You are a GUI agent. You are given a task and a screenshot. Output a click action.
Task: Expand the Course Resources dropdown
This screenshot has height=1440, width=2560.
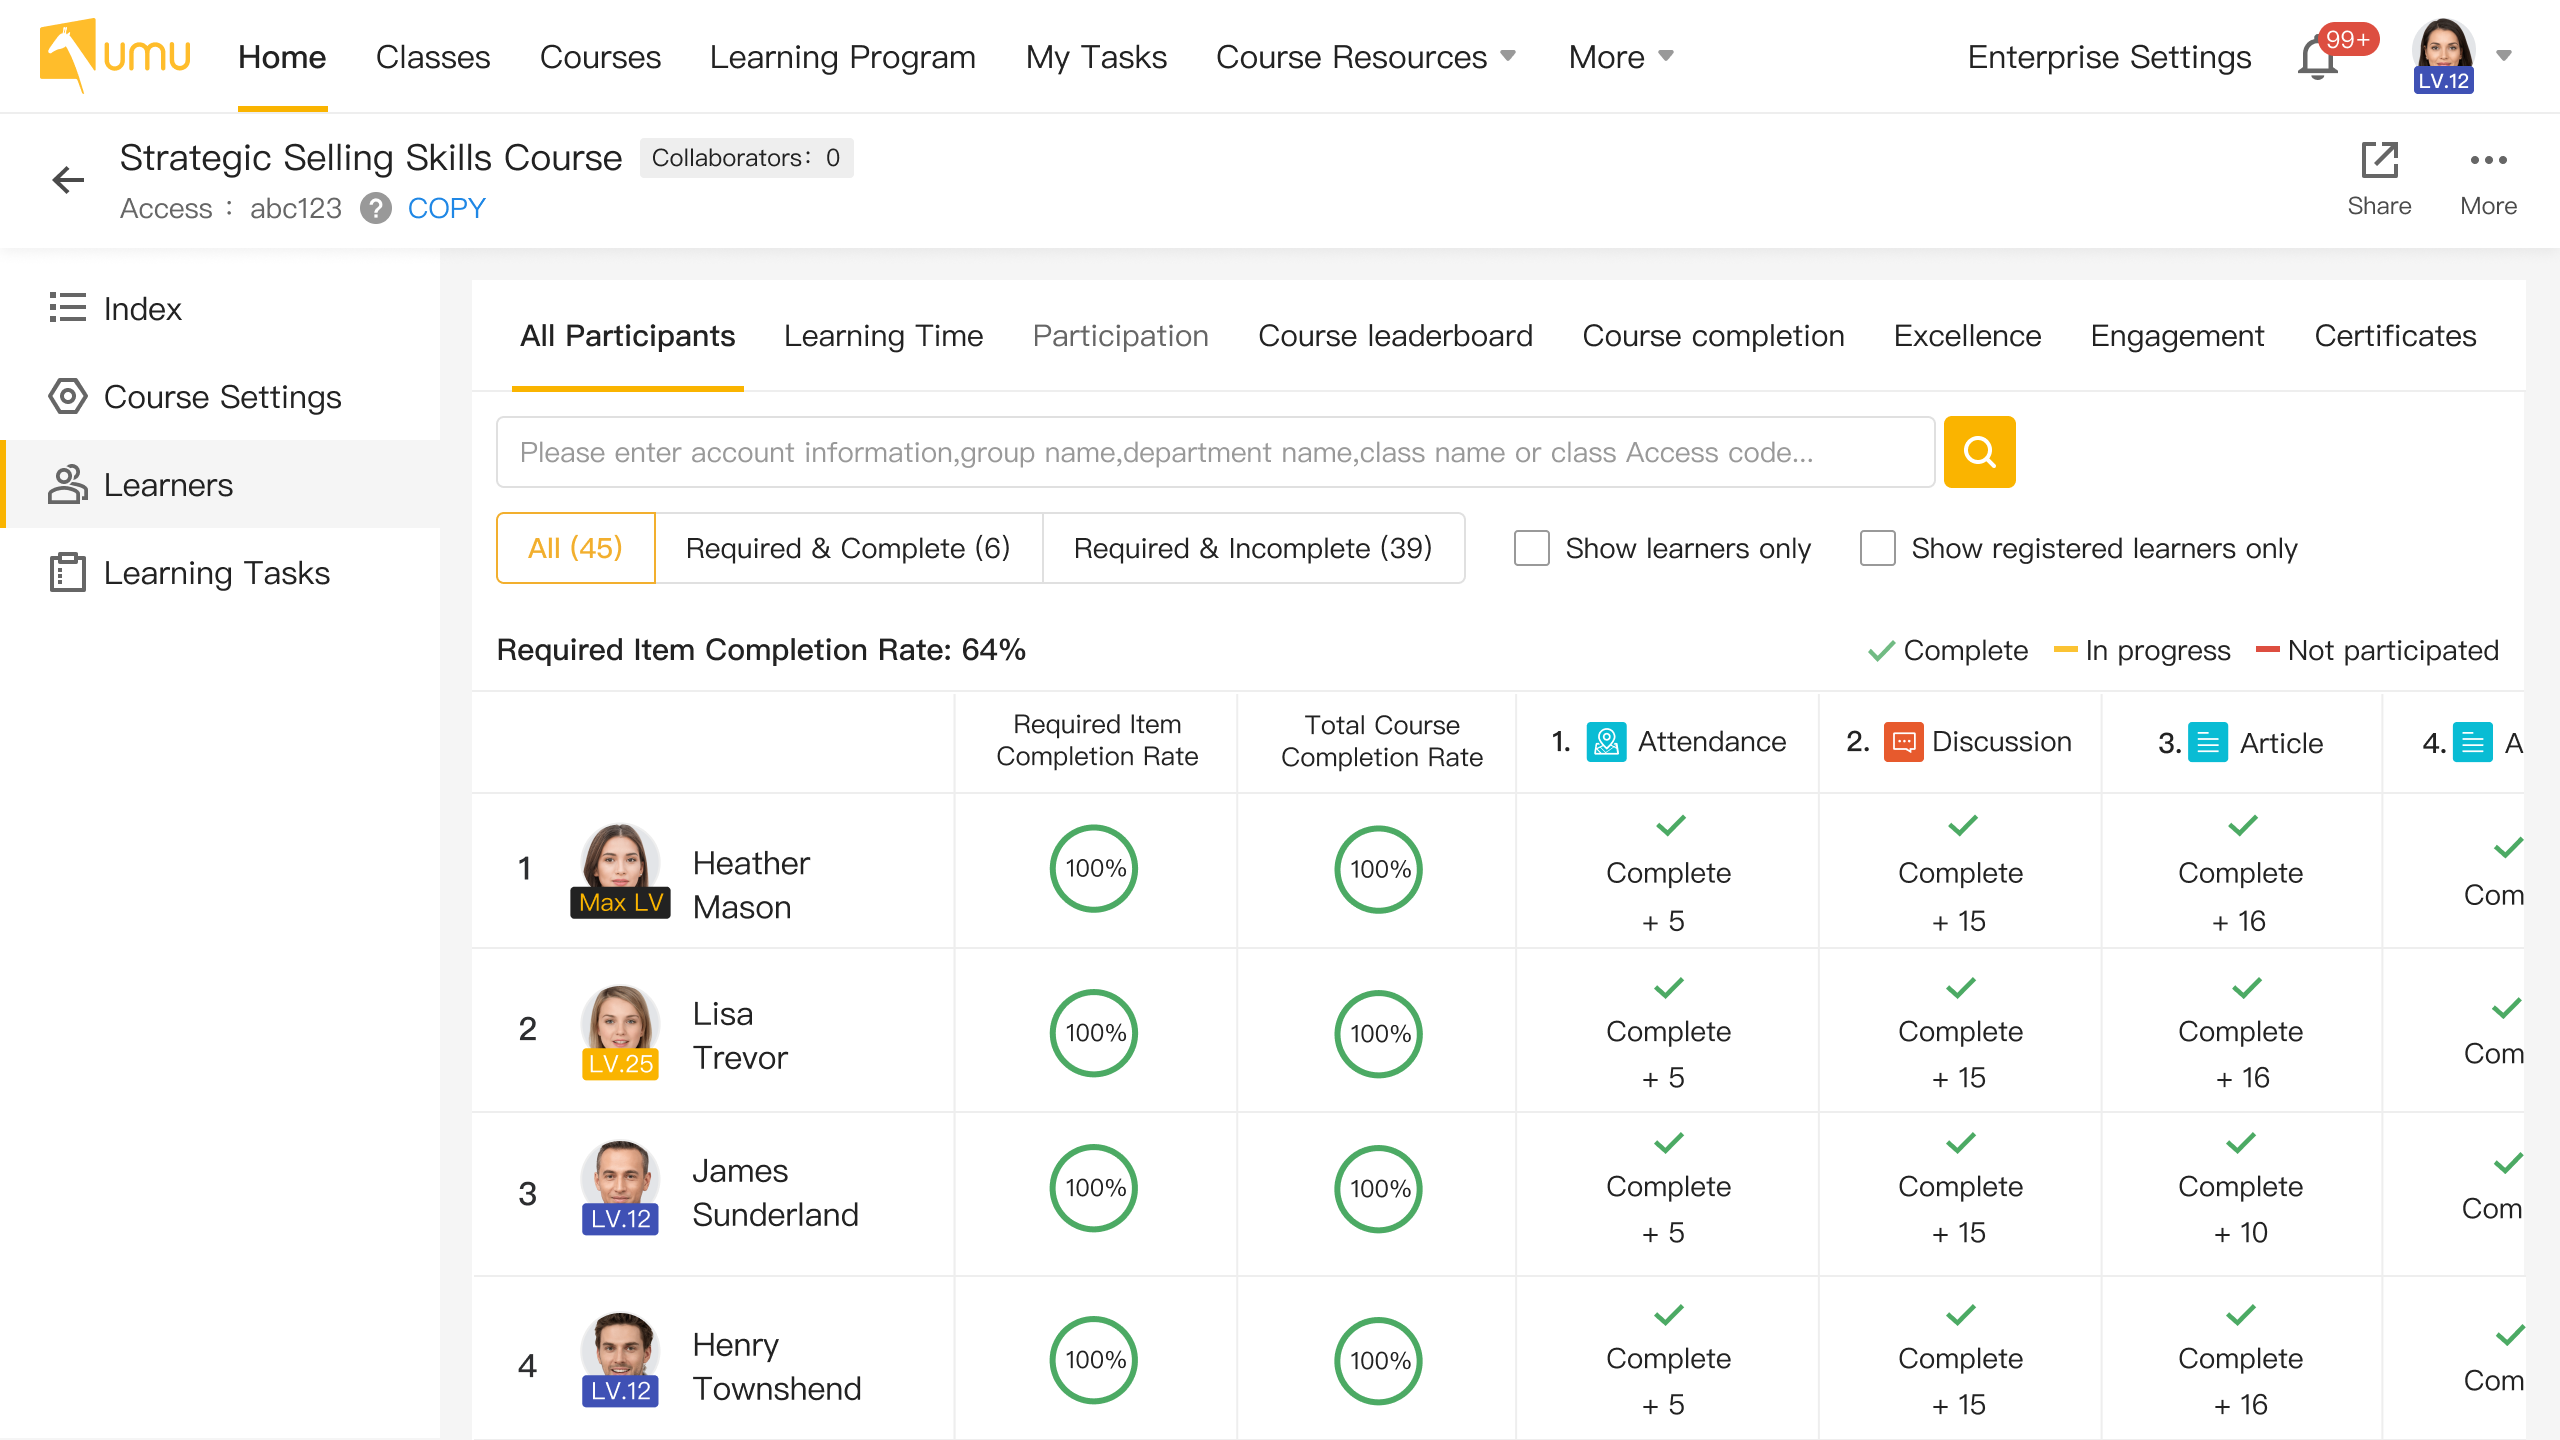(x=1365, y=57)
